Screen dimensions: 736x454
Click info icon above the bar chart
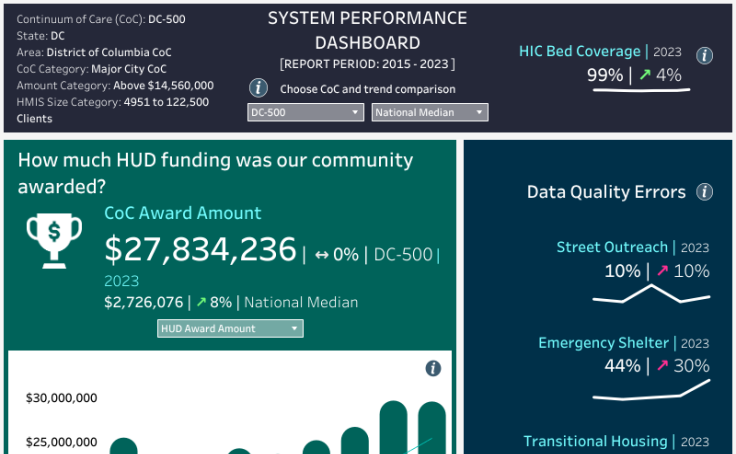pyautogui.click(x=433, y=368)
